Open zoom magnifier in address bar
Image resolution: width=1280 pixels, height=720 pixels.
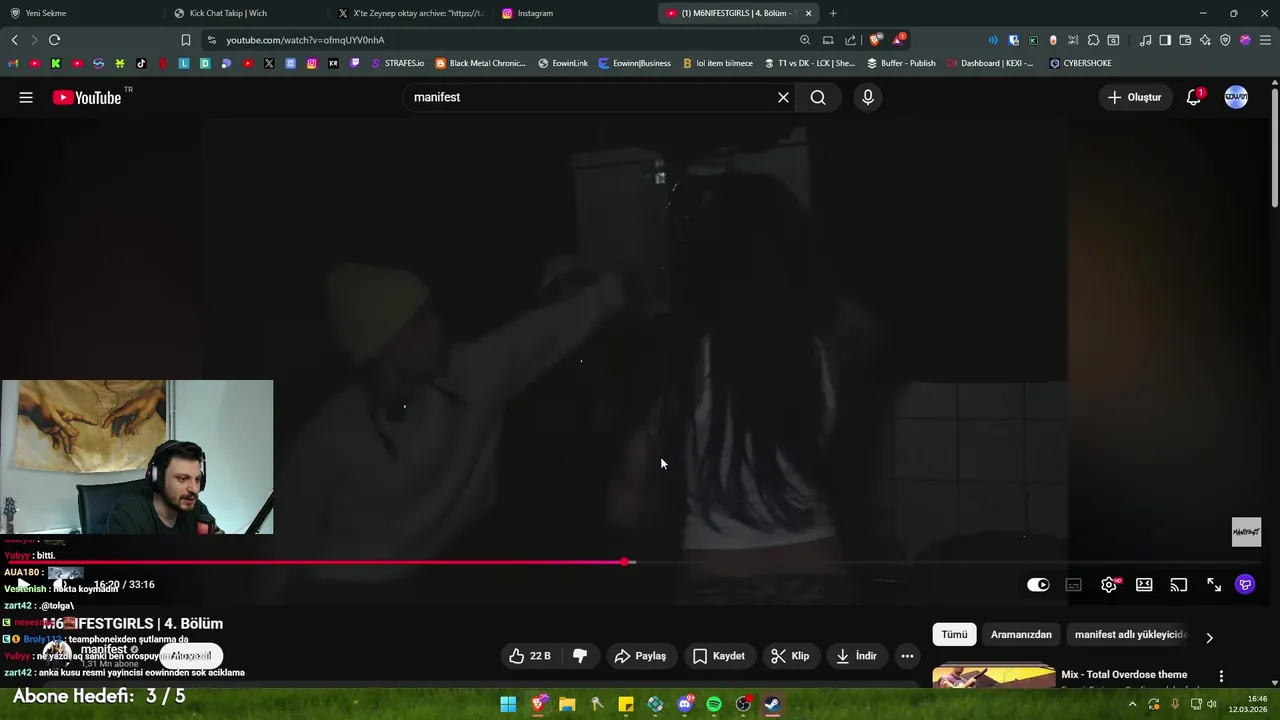click(805, 40)
